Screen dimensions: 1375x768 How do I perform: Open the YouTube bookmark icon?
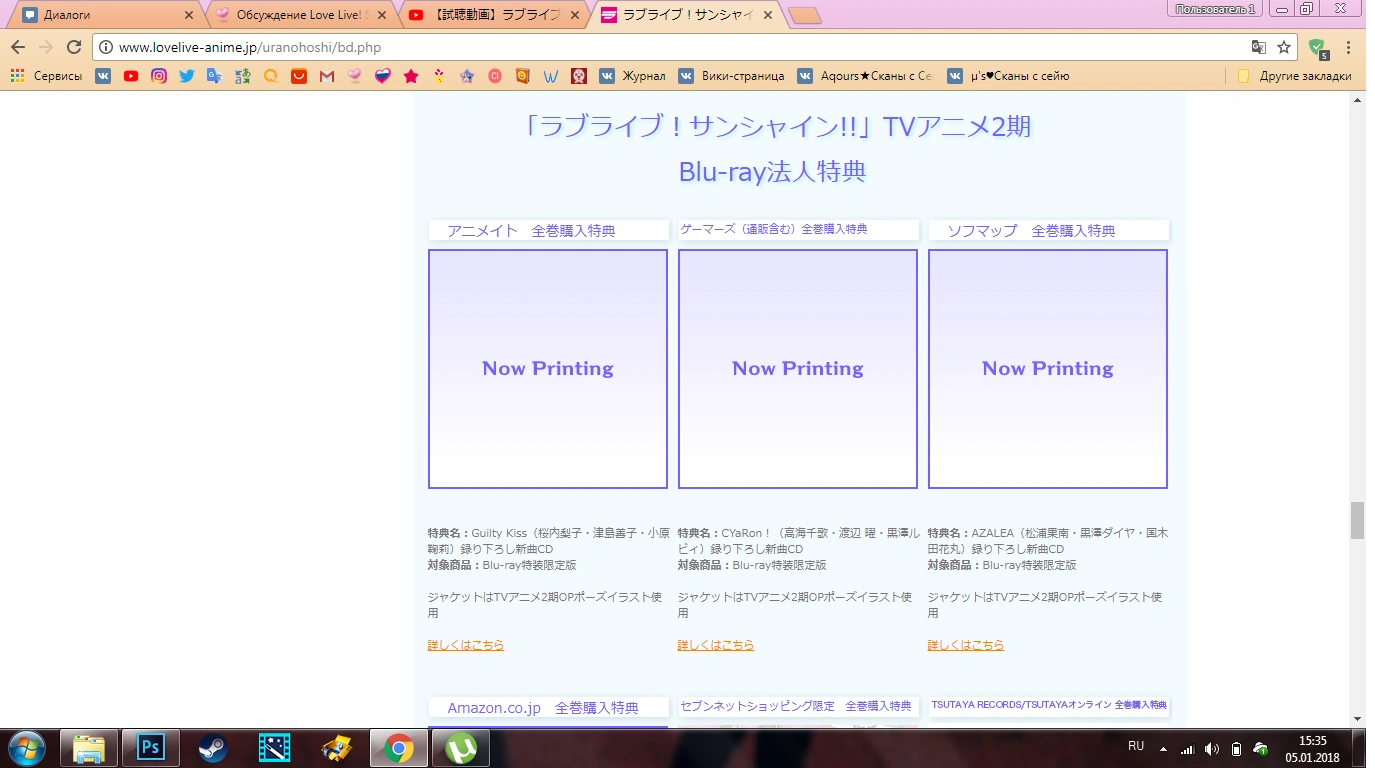pos(131,76)
